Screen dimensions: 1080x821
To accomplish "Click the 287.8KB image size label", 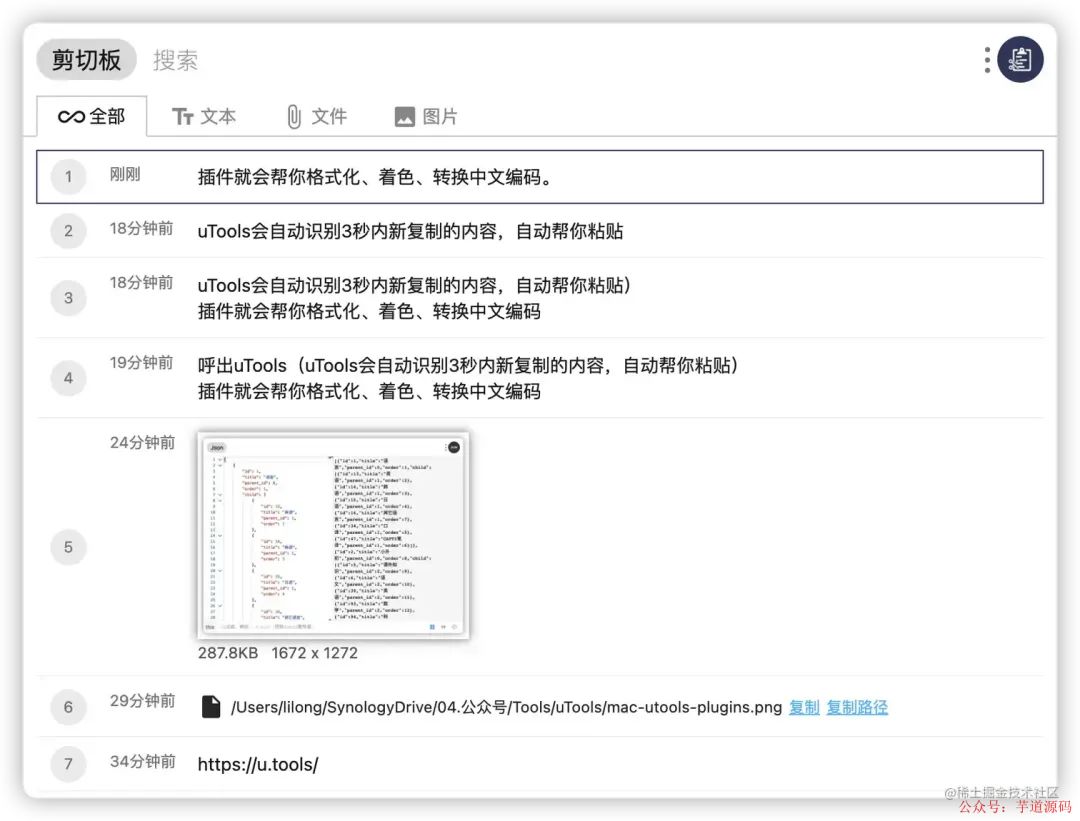I will tap(228, 653).
